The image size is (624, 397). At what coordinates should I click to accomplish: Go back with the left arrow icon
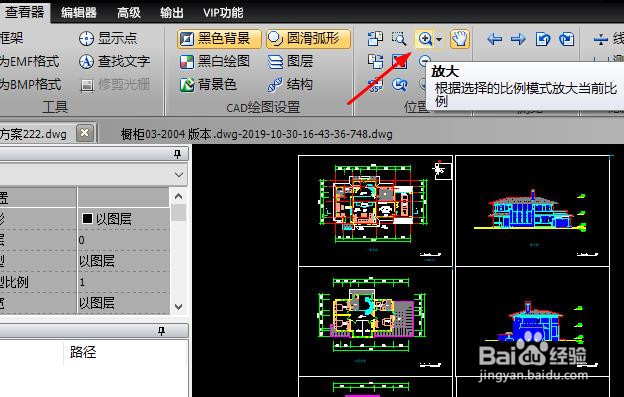(x=494, y=39)
